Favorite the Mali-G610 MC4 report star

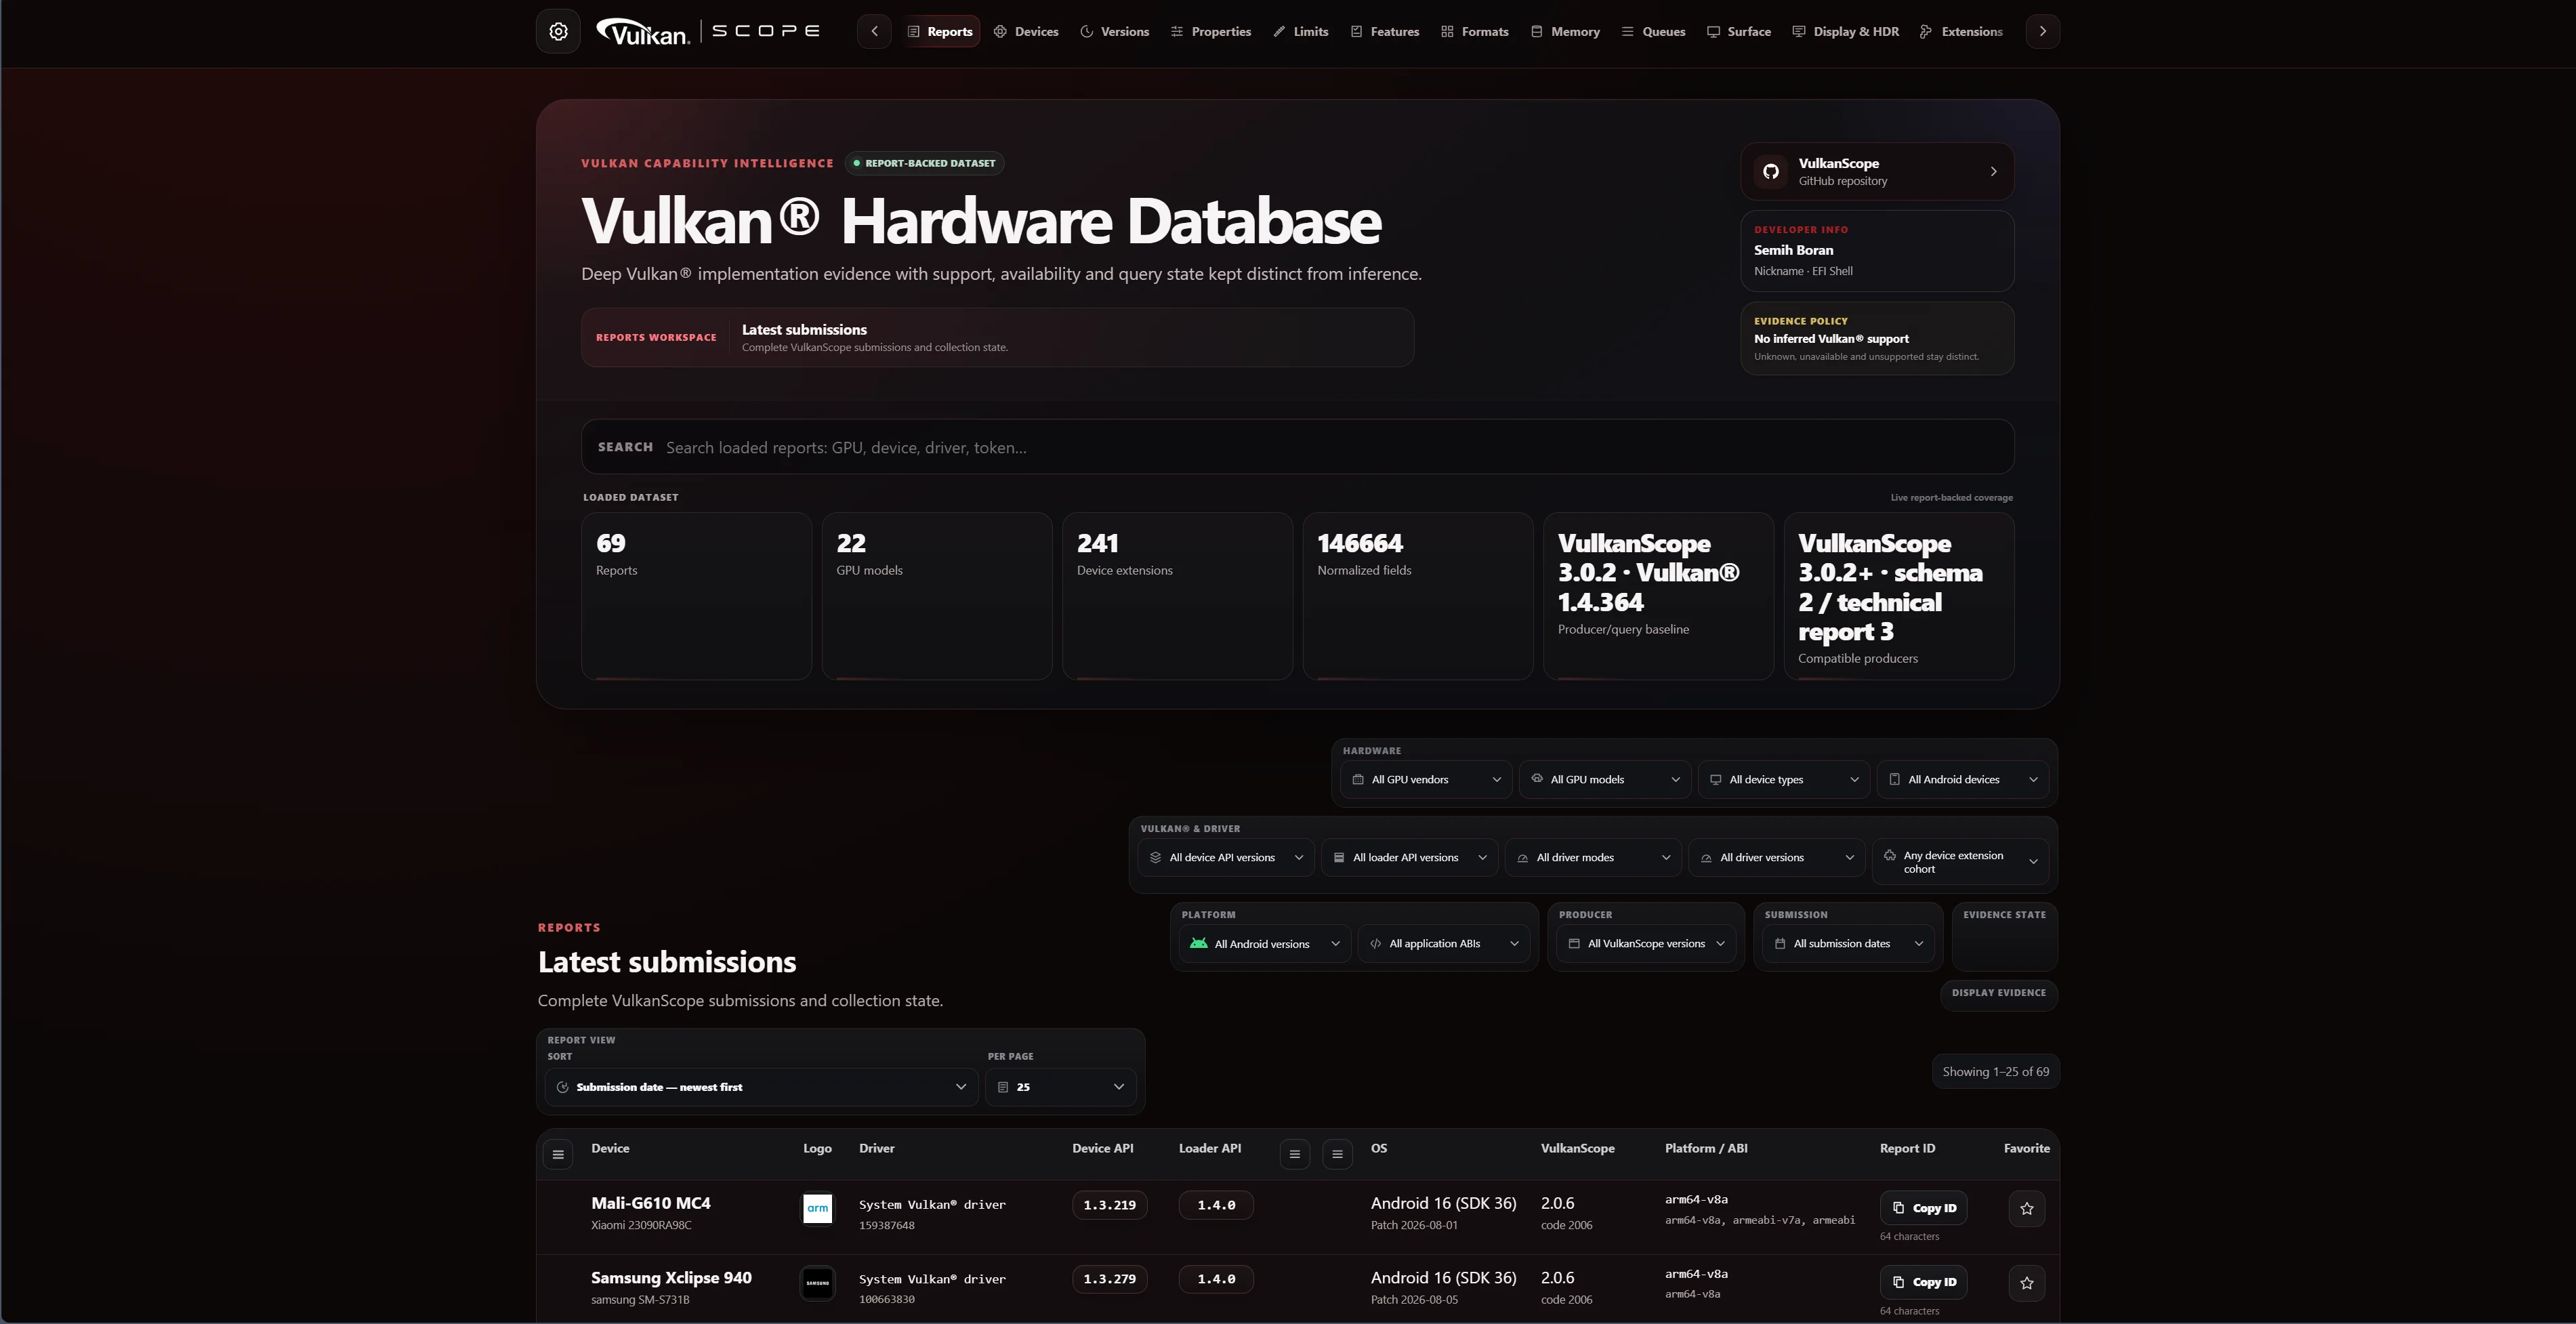click(x=2026, y=1208)
